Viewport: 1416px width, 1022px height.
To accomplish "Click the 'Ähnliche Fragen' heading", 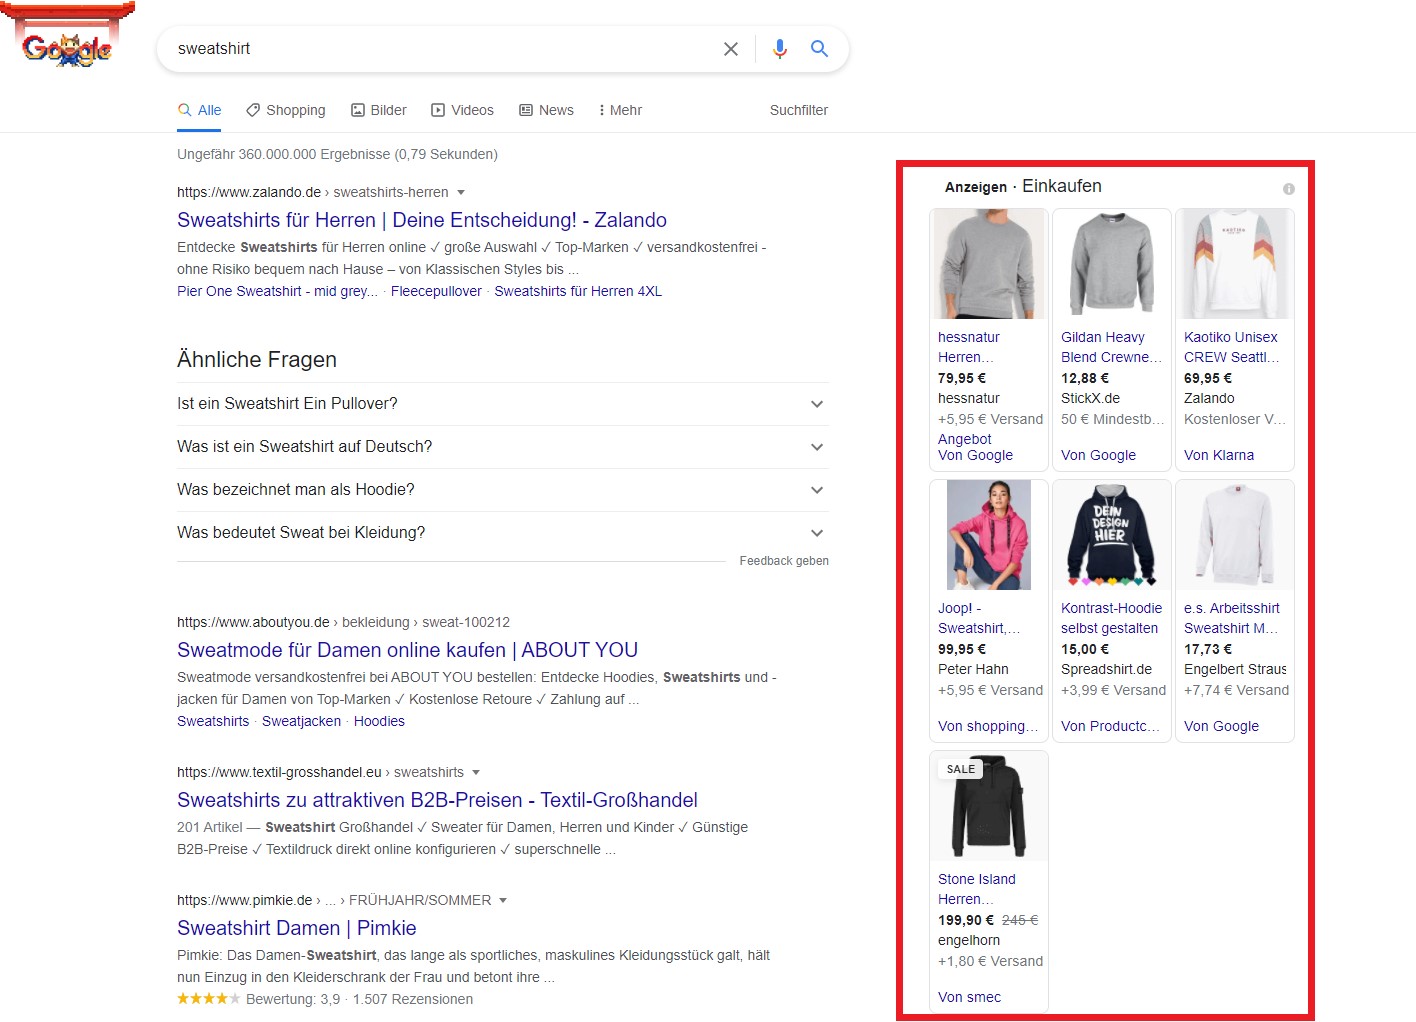I will pyautogui.click(x=257, y=360).
